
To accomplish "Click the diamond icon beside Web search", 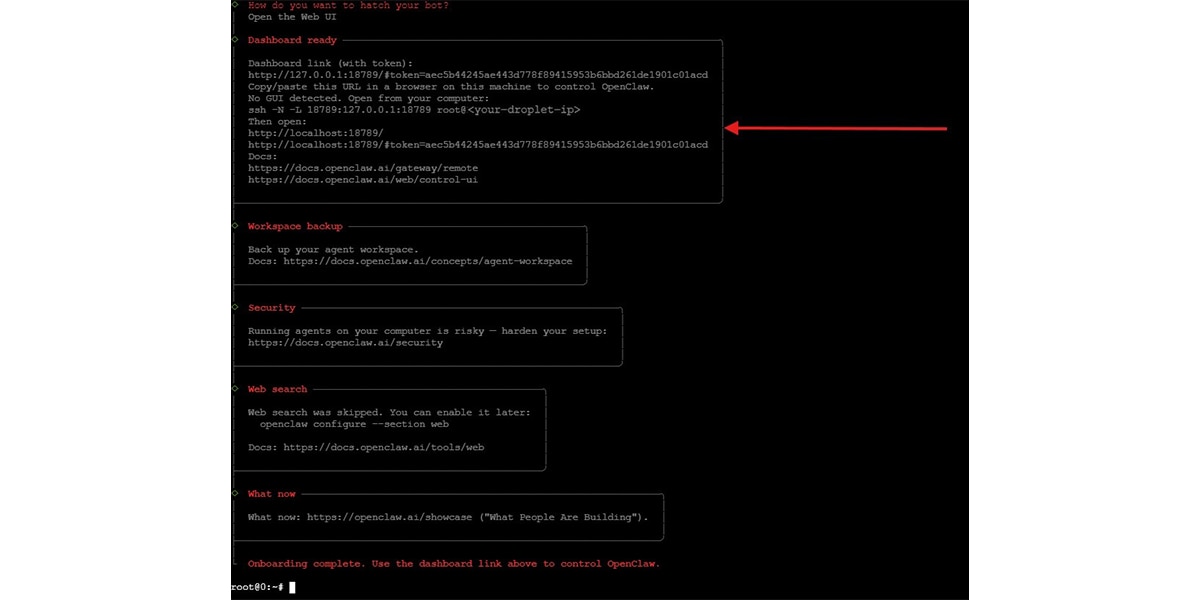I will (235, 389).
